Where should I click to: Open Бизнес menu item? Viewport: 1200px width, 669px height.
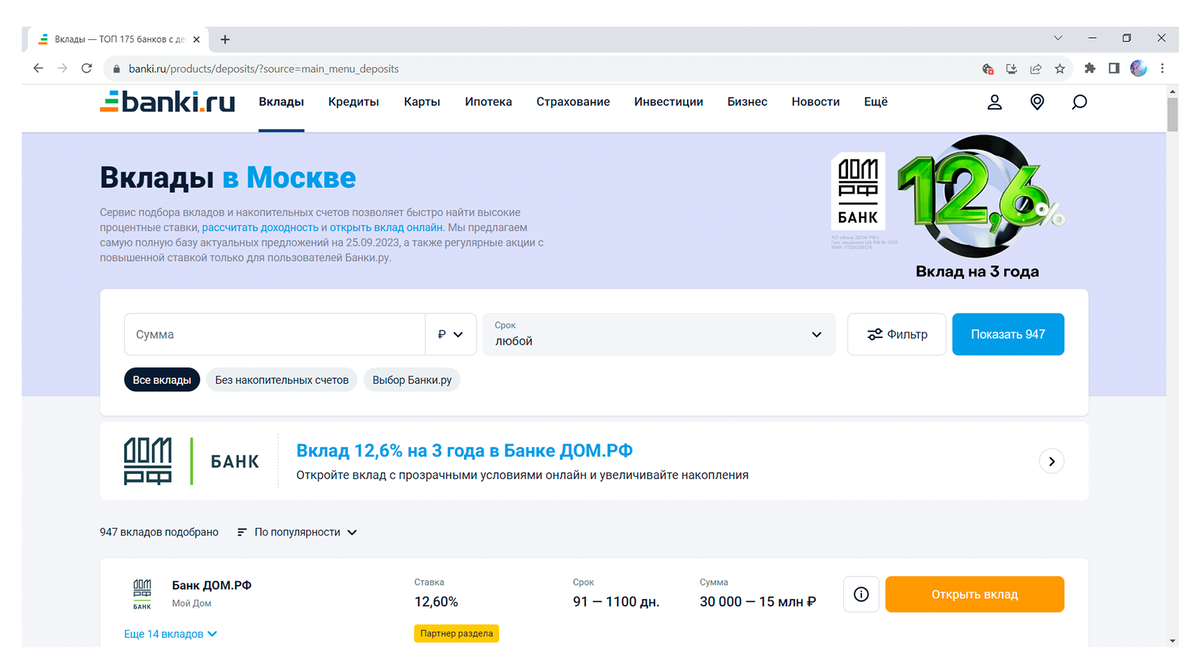[747, 102]
